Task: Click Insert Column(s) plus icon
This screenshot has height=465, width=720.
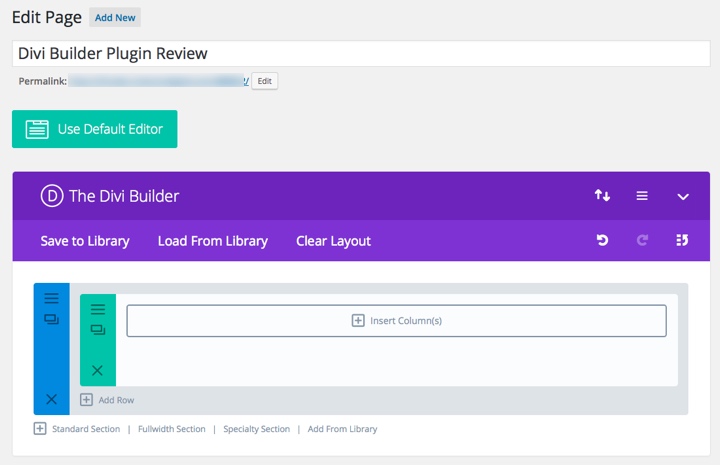Action: click(358, 320)
